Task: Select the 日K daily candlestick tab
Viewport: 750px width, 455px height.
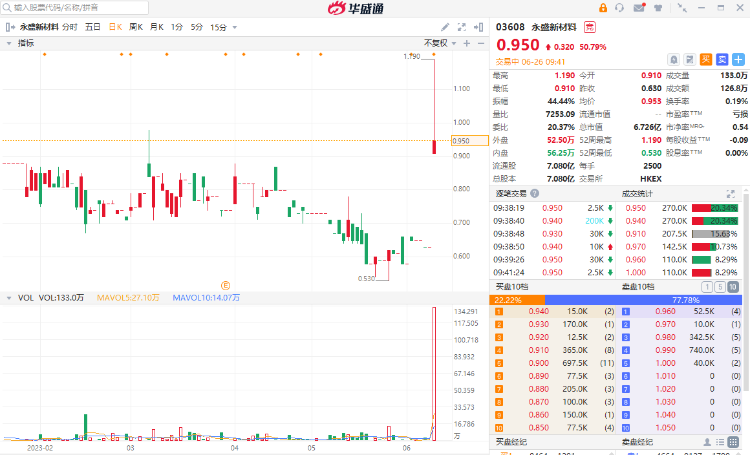Action: pos(115,27)
